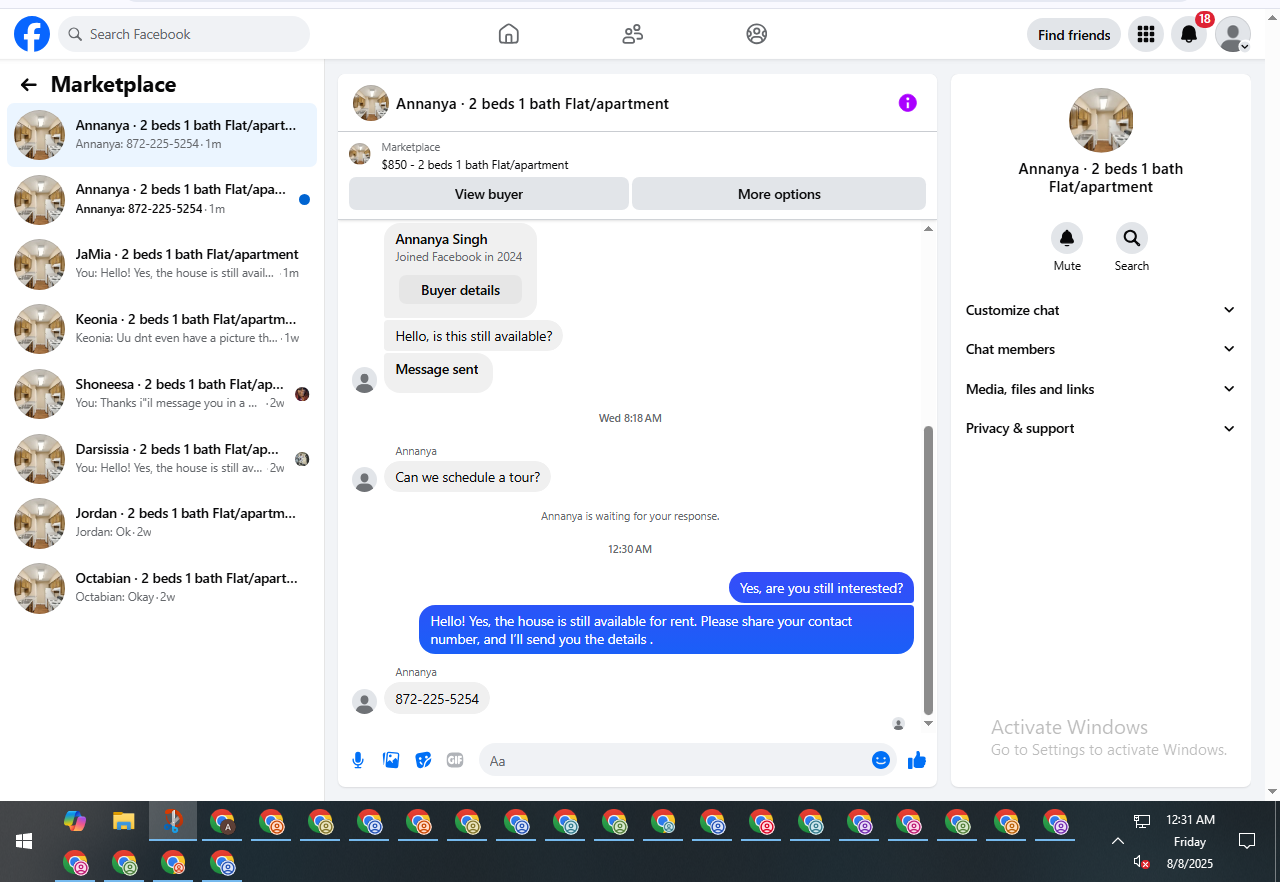Choose a sticker icon
The image size is (1280, 882).
coord(423,760)
